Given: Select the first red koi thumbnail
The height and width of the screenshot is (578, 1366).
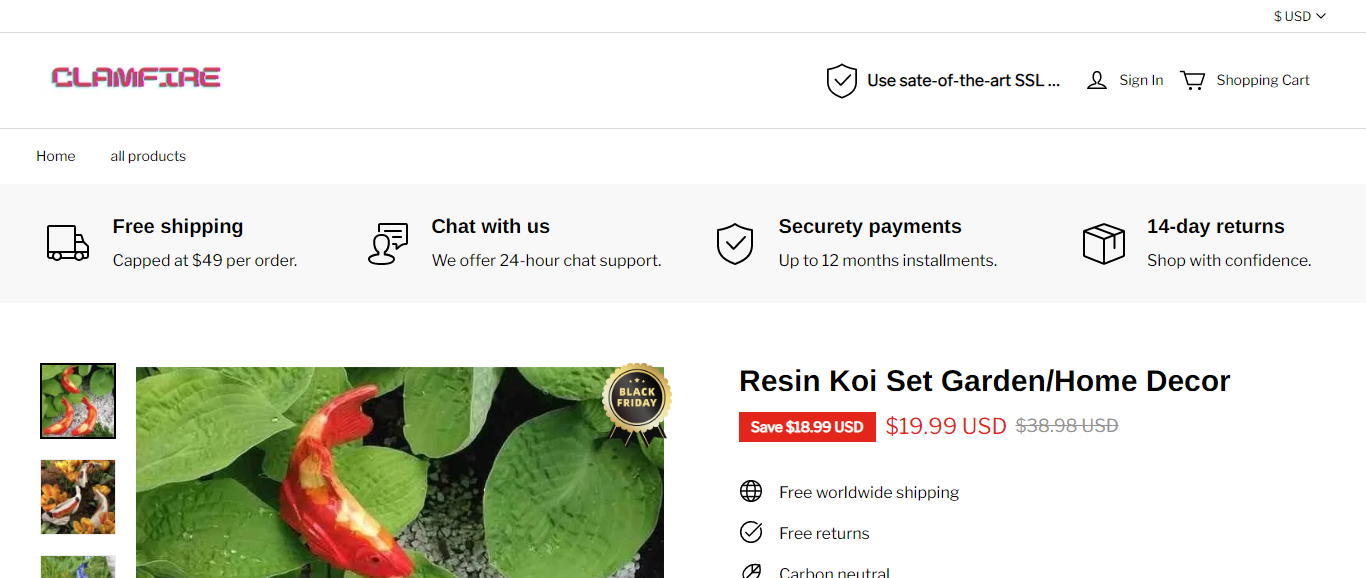Looking at the screenshot, I should [x=78, y=401].
